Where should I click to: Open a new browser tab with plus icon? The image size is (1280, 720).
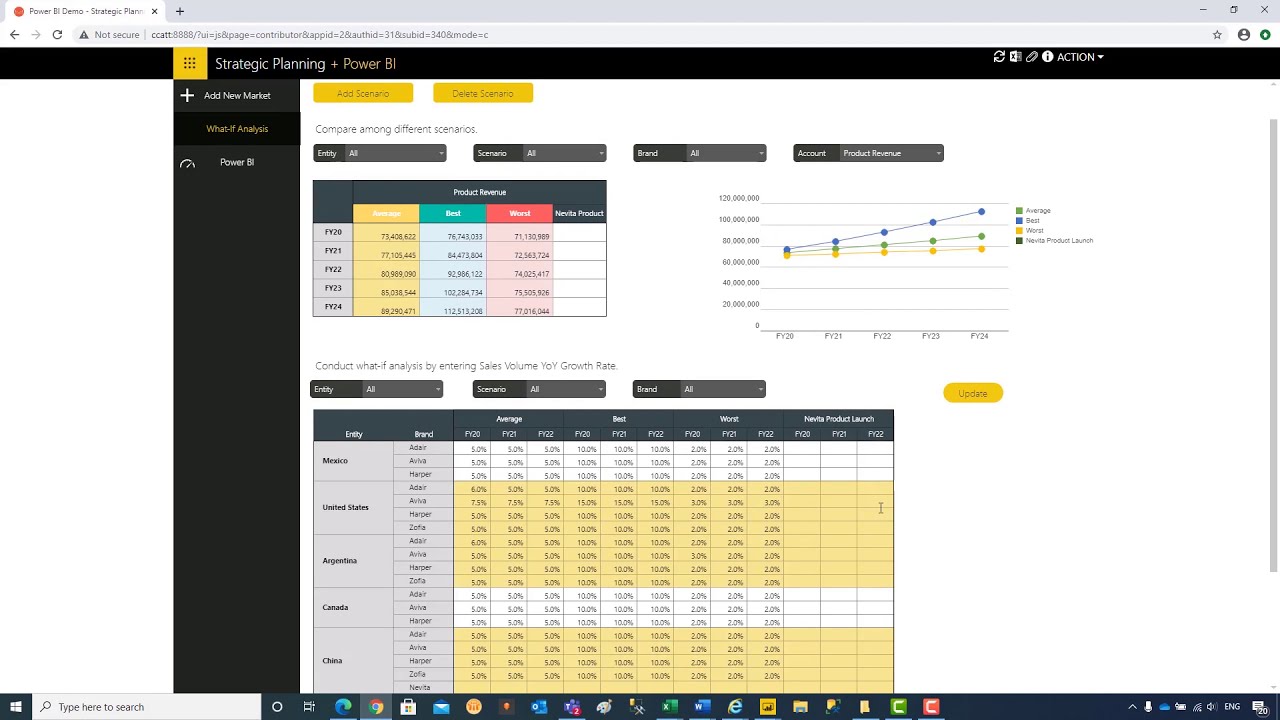[x=180, y=11]
